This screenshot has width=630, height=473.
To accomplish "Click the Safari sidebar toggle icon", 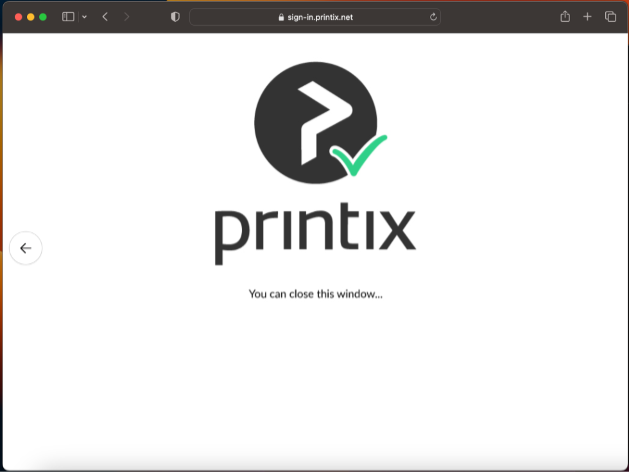I will [x=68, y=17].
